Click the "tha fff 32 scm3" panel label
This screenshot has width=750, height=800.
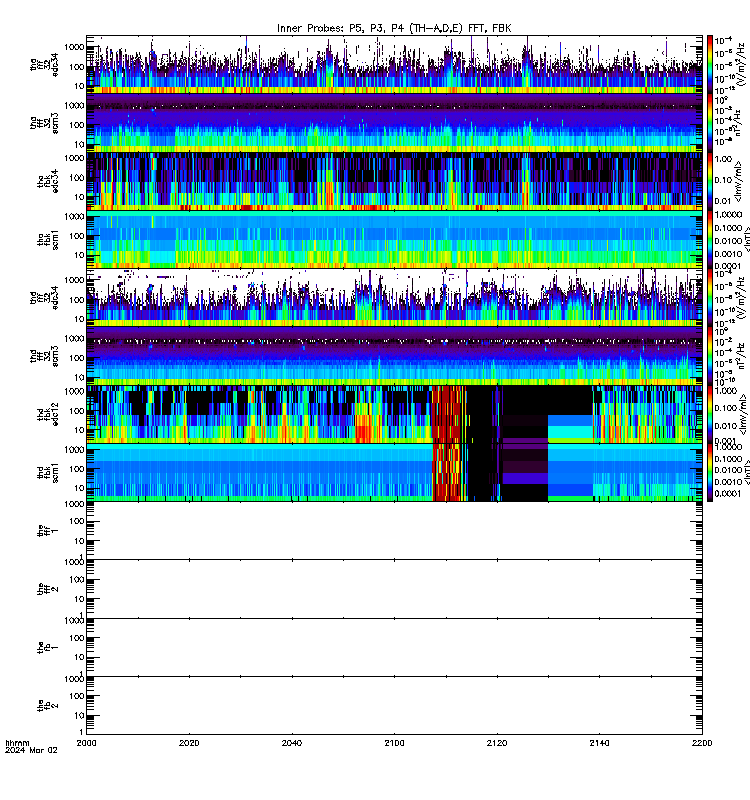(44, 123)
